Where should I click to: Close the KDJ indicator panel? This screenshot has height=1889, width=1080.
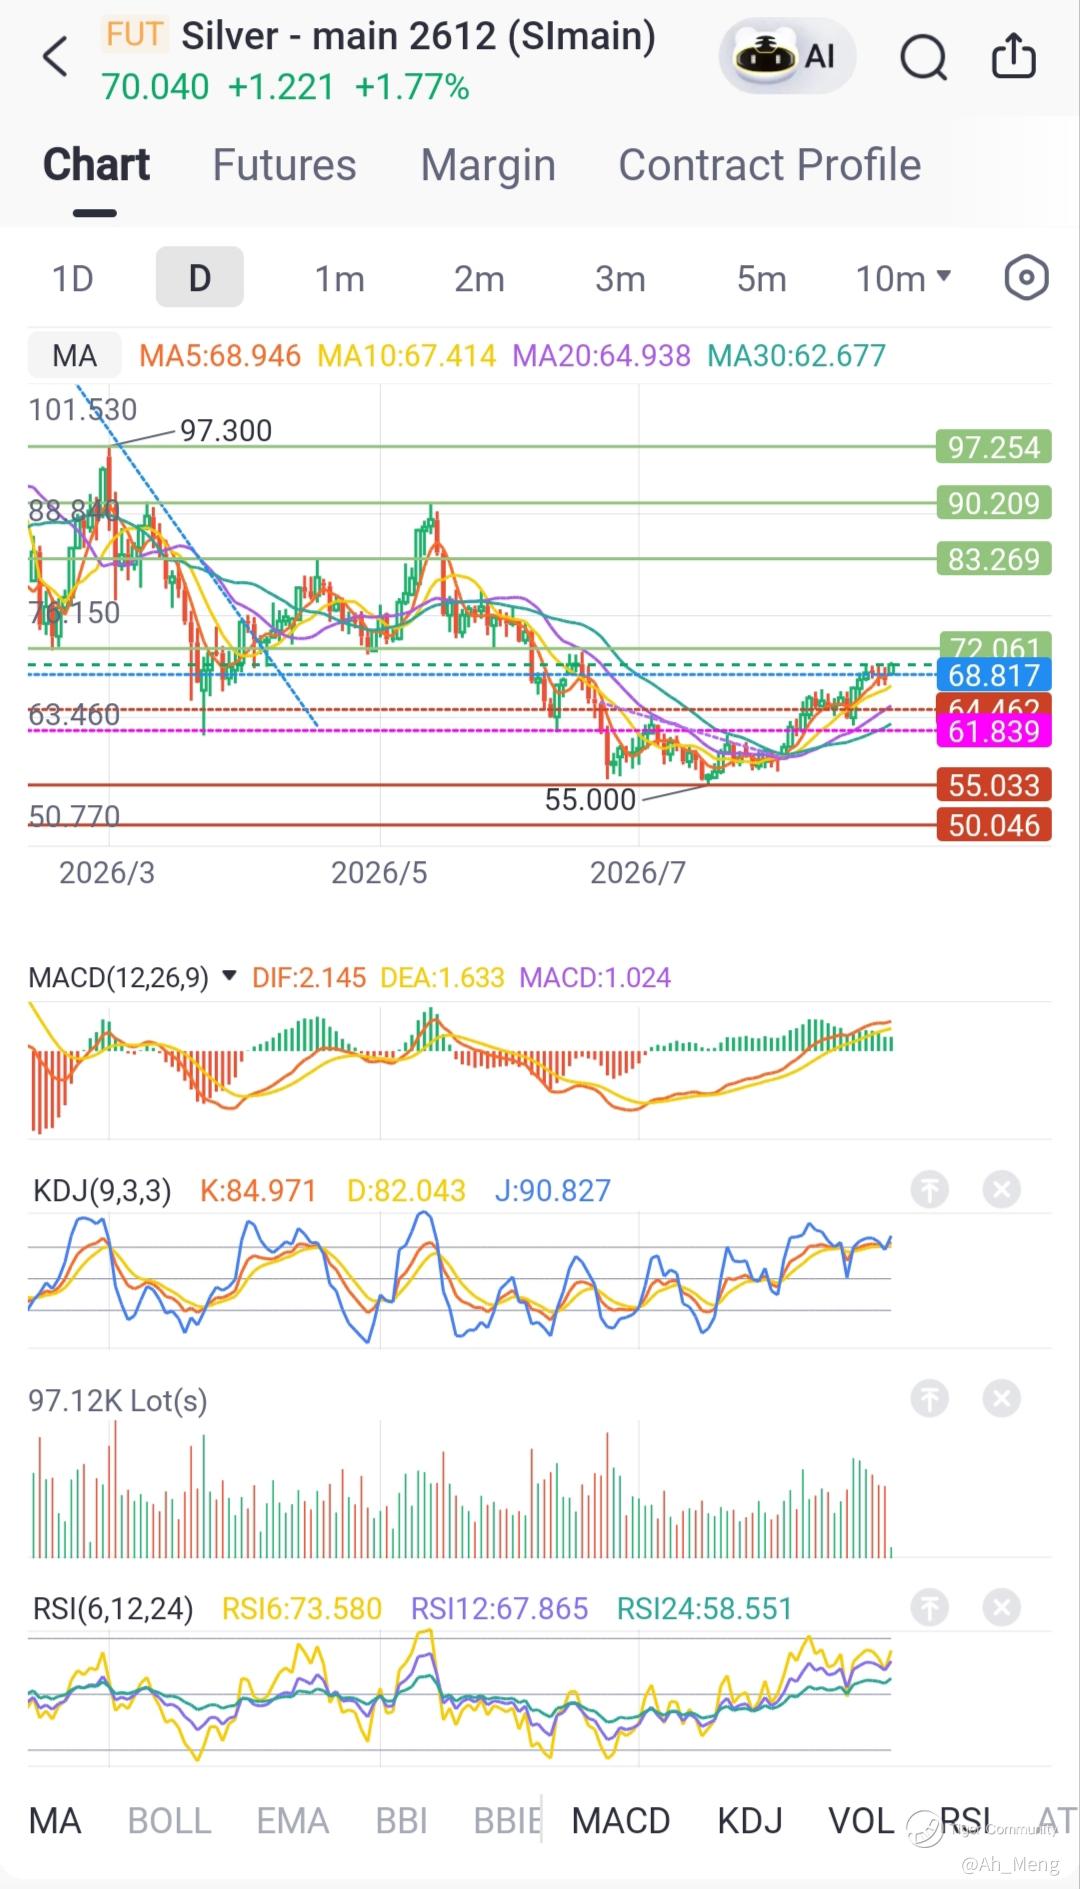click(x=1001, y=1190)
